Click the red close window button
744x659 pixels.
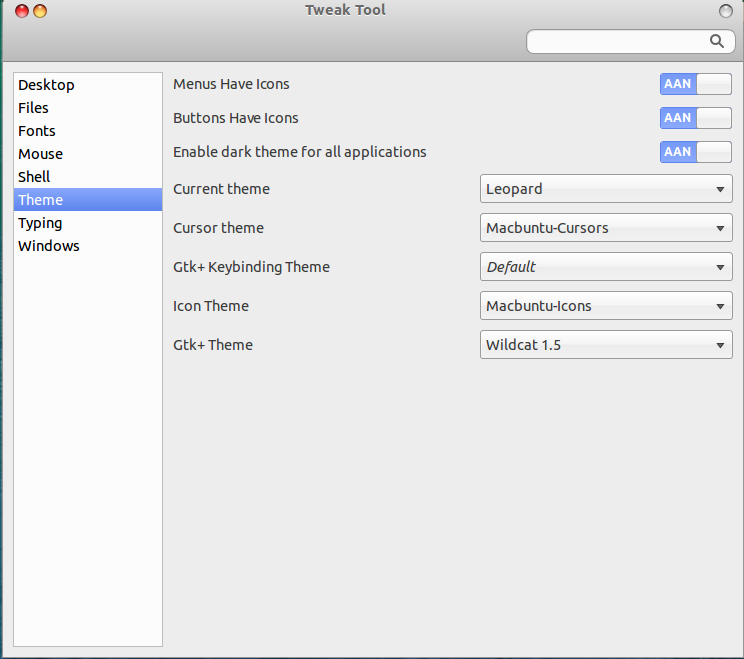pos(22,11)
